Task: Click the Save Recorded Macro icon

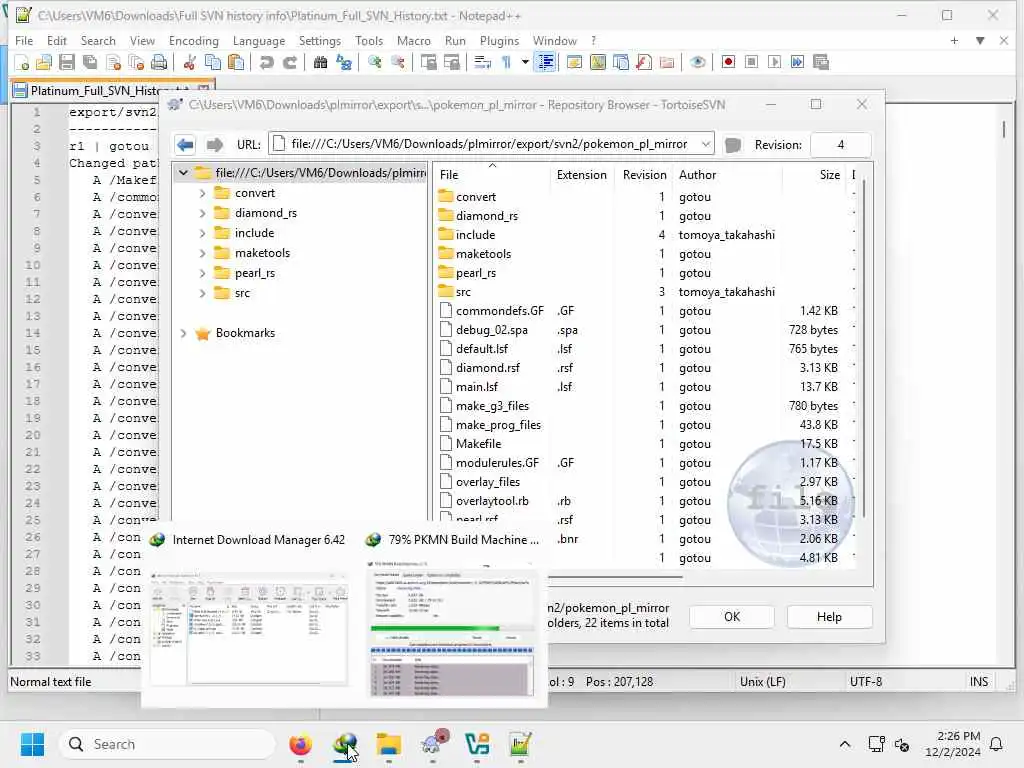Action: (x=821, y=62)
